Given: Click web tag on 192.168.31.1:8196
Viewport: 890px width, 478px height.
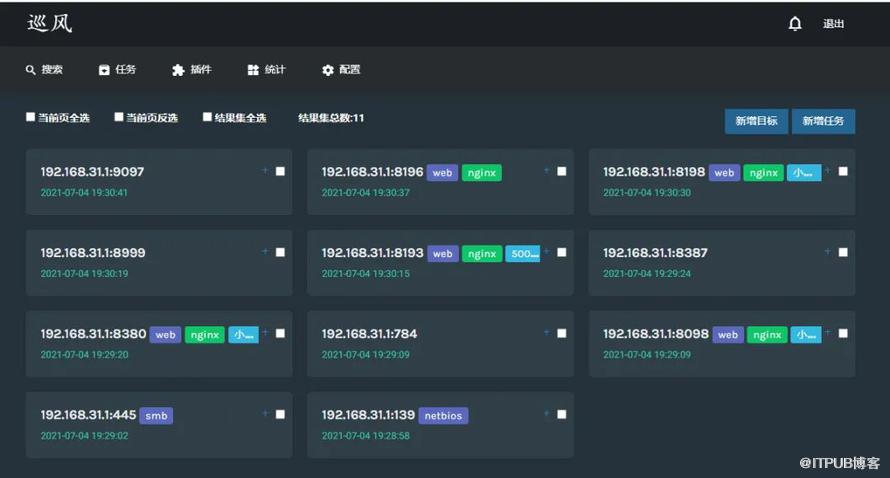Looking at the screenshot, I should point(442,173).
